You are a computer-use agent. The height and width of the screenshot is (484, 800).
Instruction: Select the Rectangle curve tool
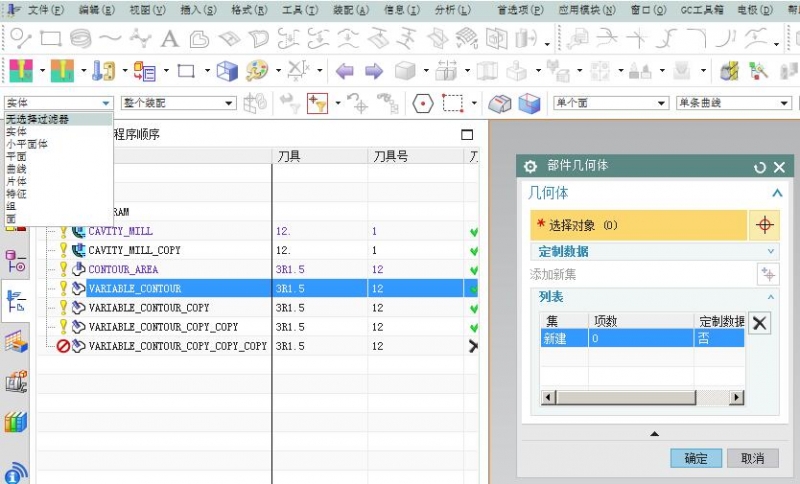(51, 38)
